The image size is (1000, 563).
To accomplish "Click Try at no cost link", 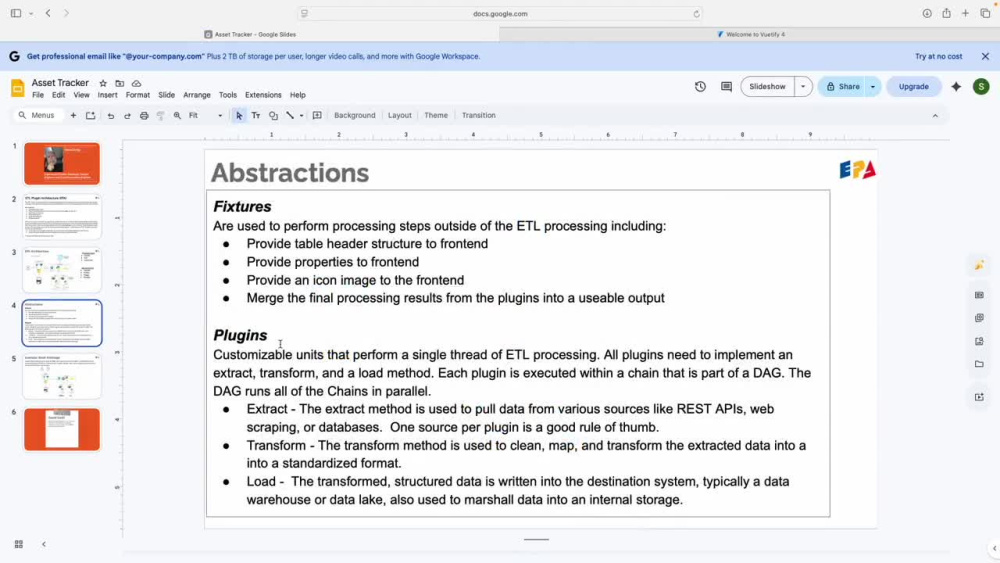I will 938,57.
